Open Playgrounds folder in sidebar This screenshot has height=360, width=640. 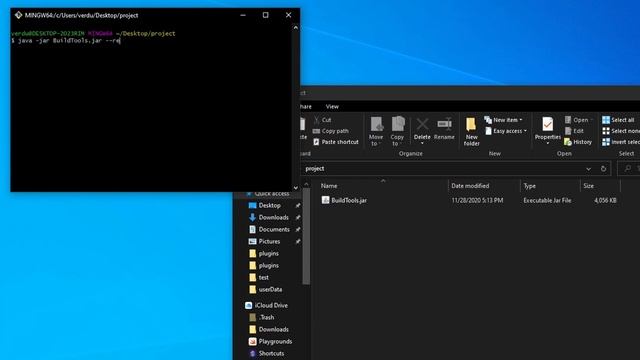pyautogui.click(x=275, y=341)
